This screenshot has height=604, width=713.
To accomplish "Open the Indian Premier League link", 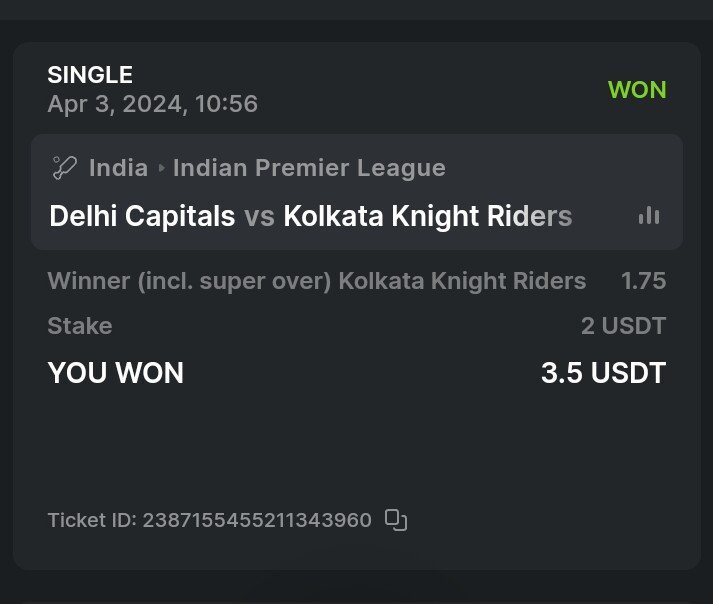I will coord(309,167).
